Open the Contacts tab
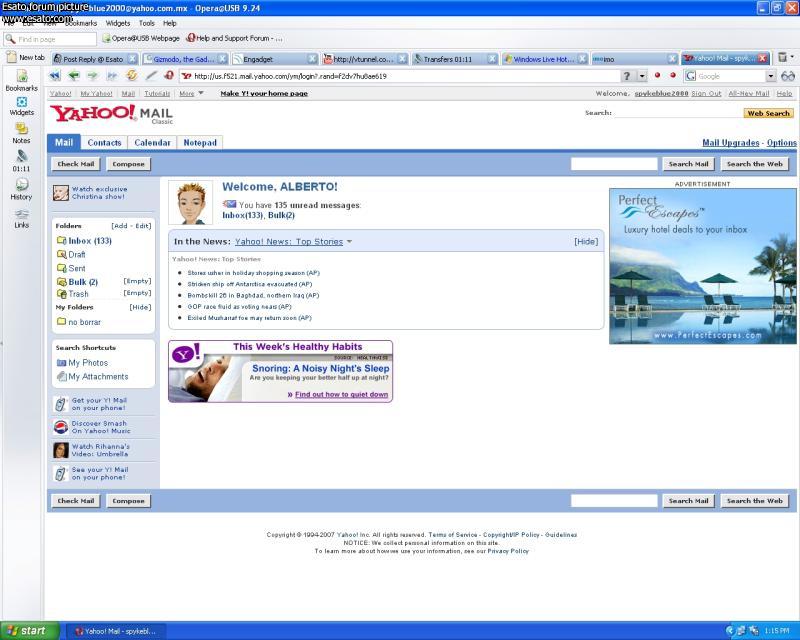Screen dimensions: 800x640 click(104, 142)
